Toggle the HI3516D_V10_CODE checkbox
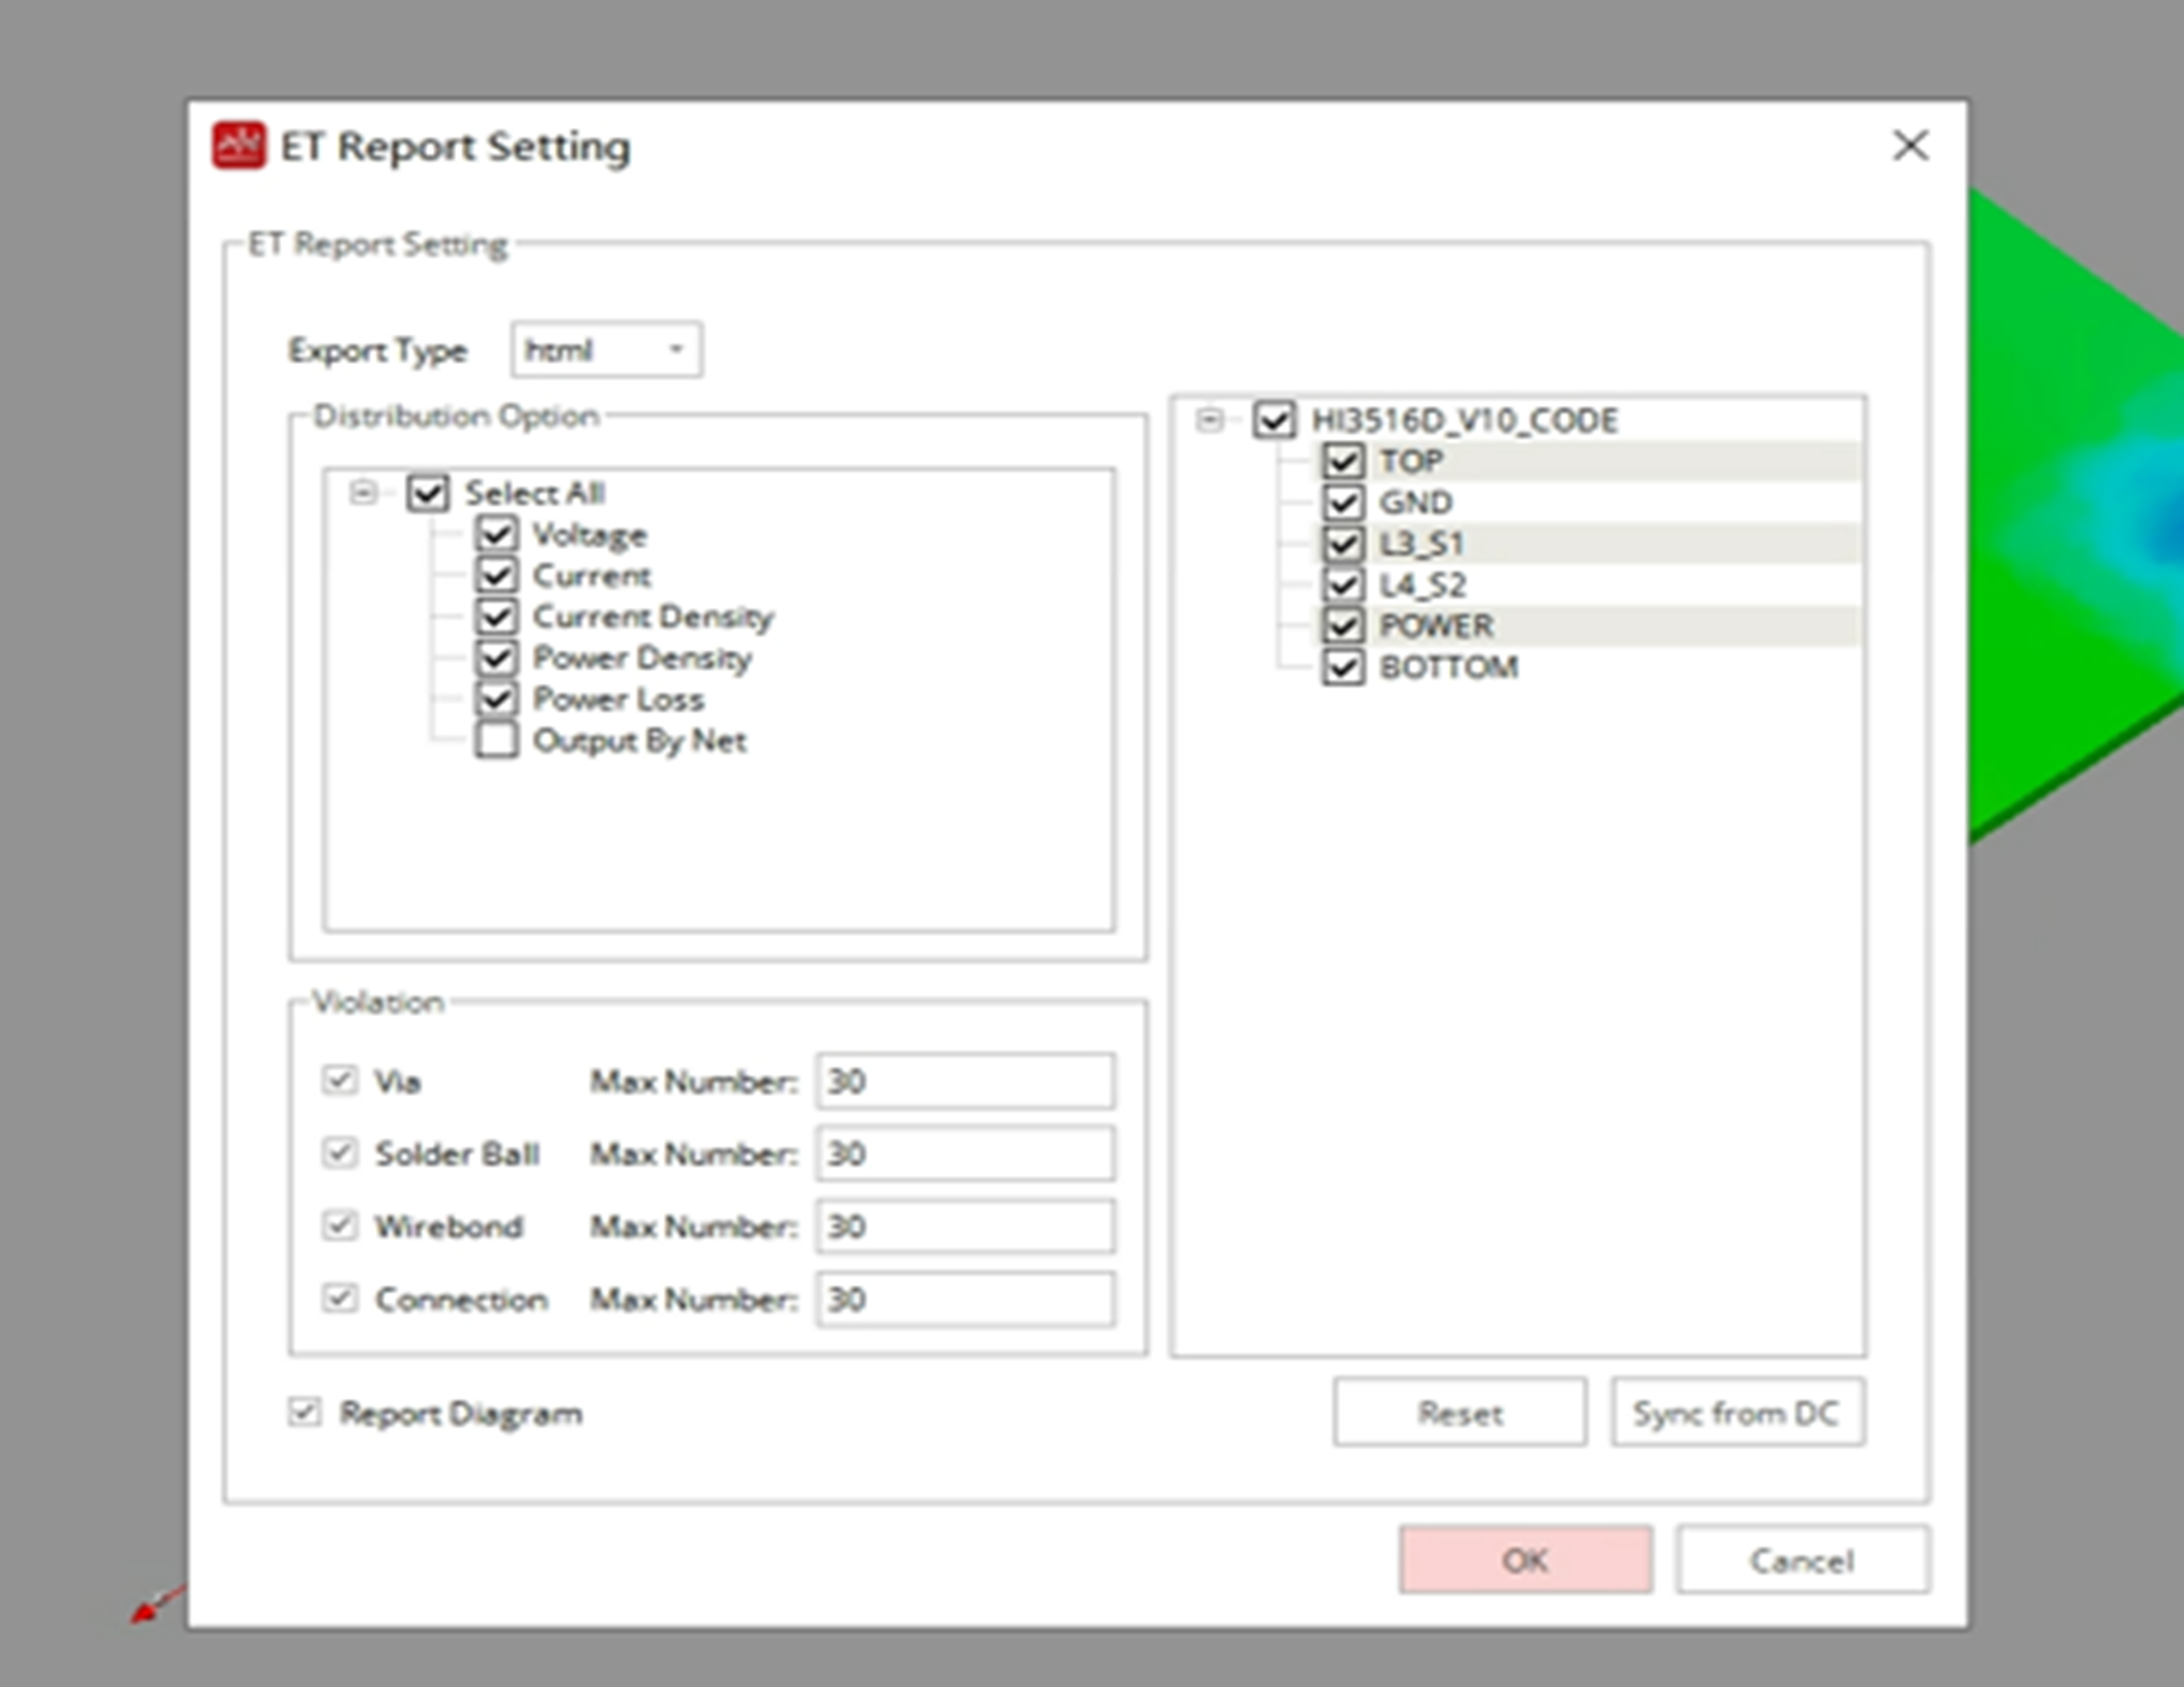The image size is (2184, 1687). pyautogui.click(x=1275, y=420)
